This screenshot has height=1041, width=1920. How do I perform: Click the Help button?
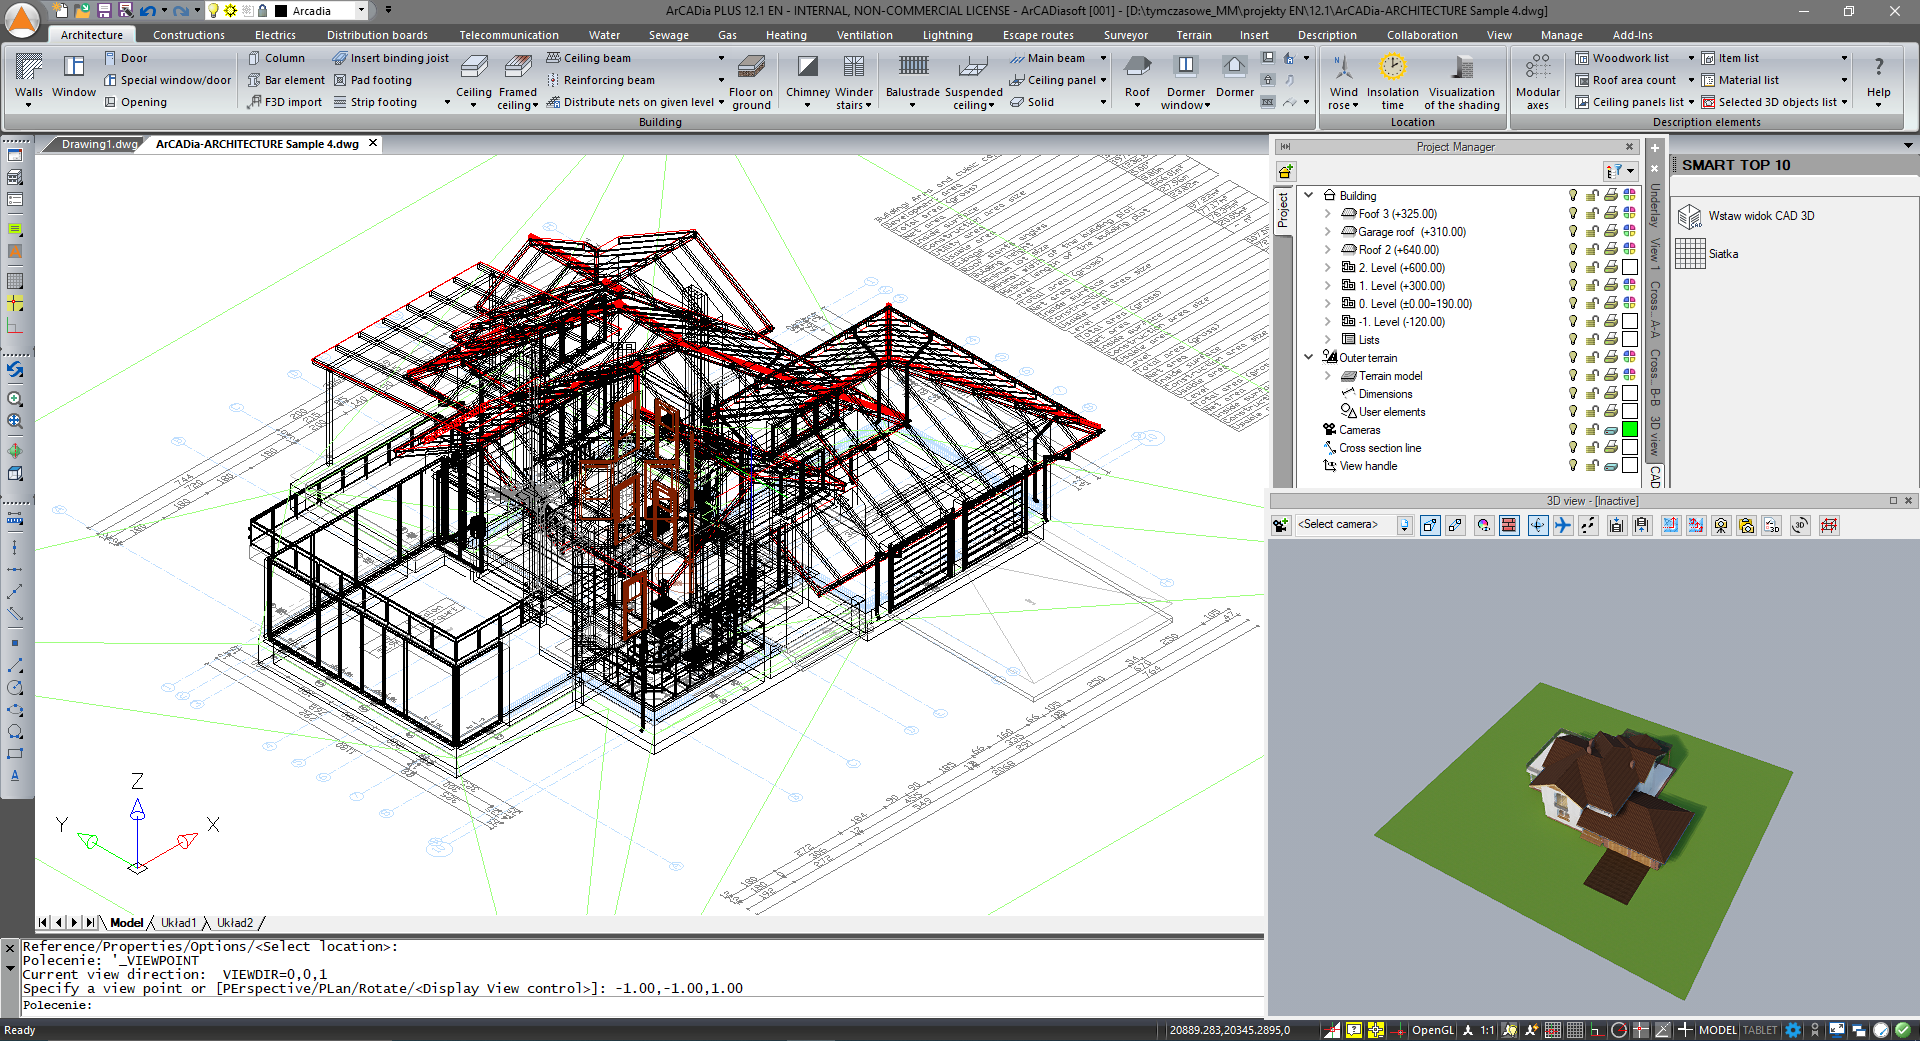(1878, 75)
